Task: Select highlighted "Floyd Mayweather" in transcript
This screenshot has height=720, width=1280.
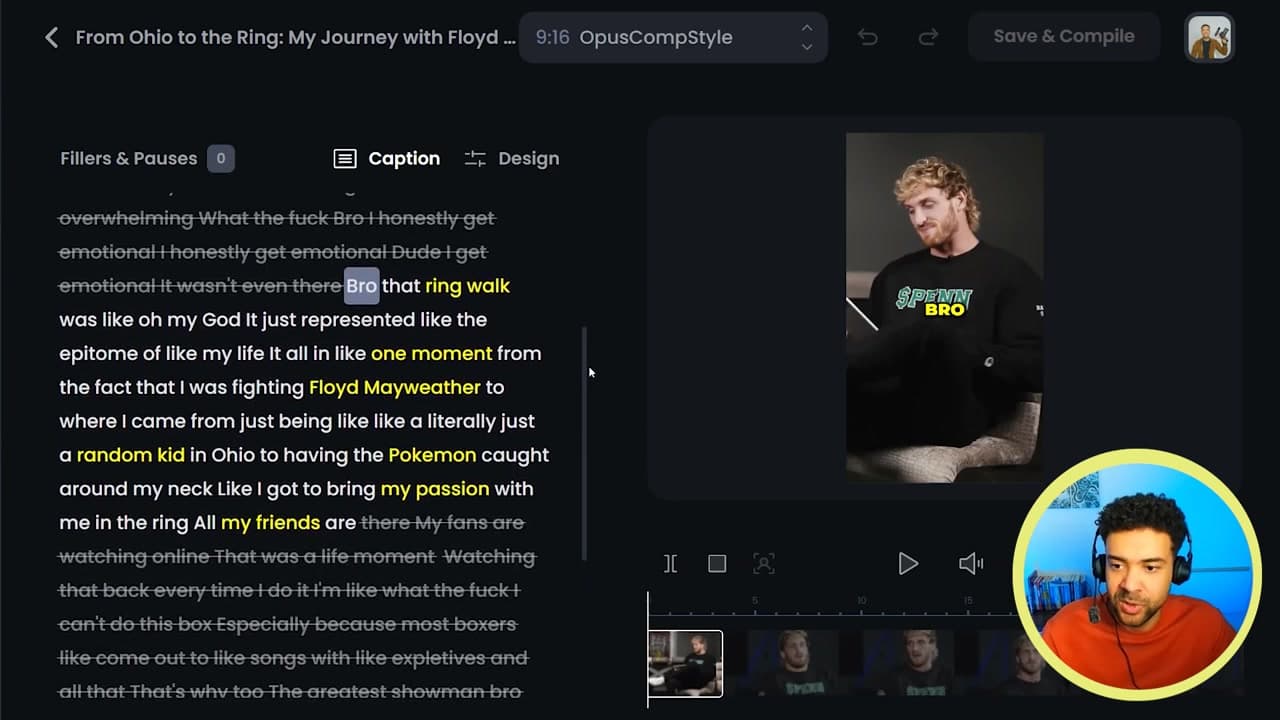Action: (x=395, y=388)
